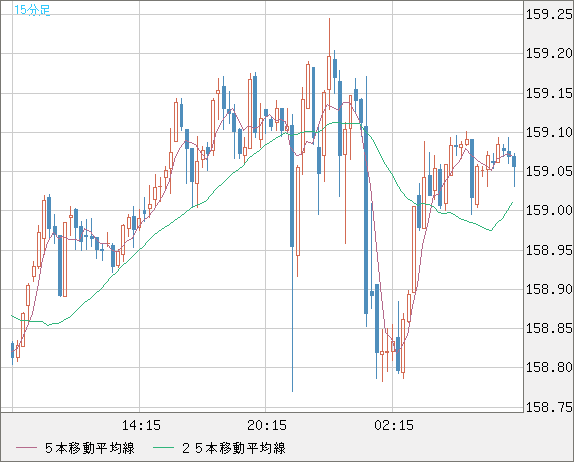
Task: Click the 20:15 time axis label
Action: [267, 425]
